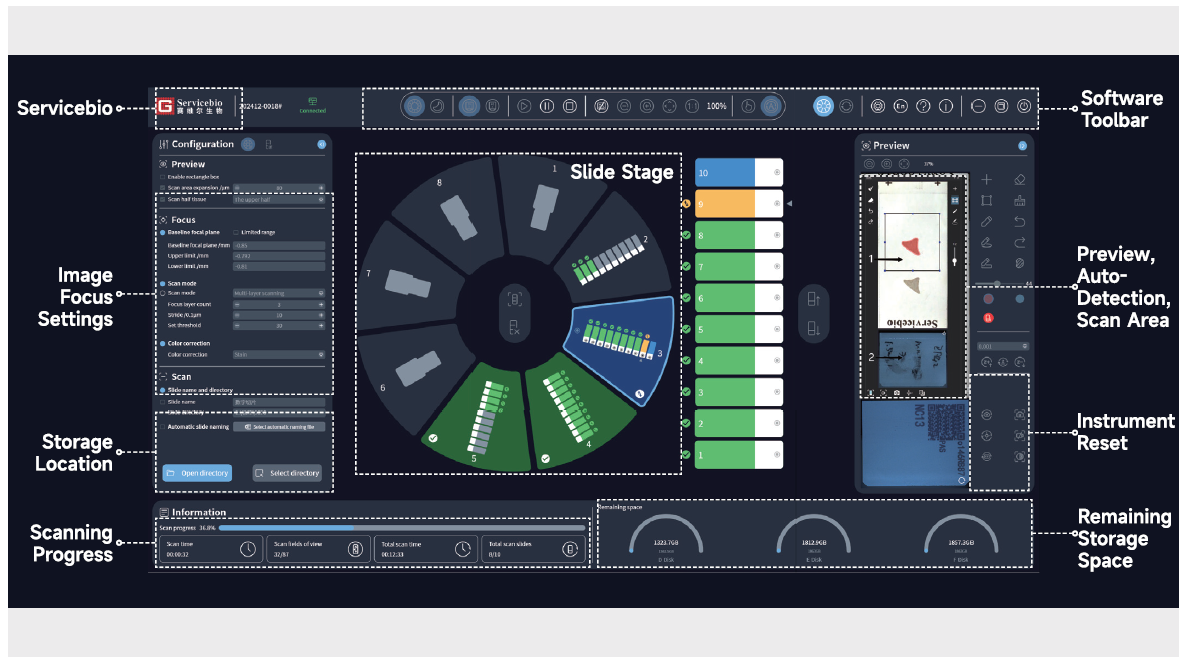Click the Baseline focal plane input field
Image resolution: width=1186 pixels, height=665 pixels.
coord(278,245)
